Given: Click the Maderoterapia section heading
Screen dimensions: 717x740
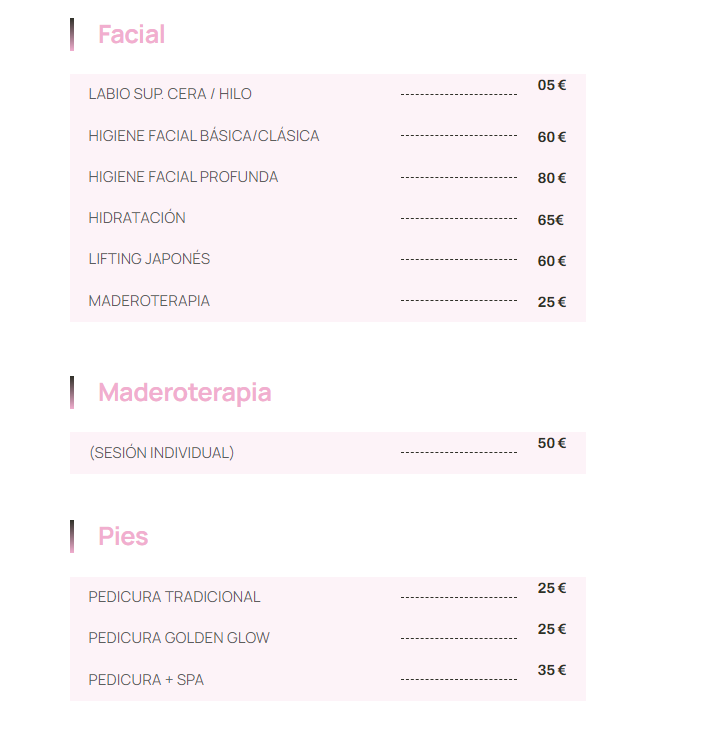Looking at the screenshot, I should [x=185, y=393].
